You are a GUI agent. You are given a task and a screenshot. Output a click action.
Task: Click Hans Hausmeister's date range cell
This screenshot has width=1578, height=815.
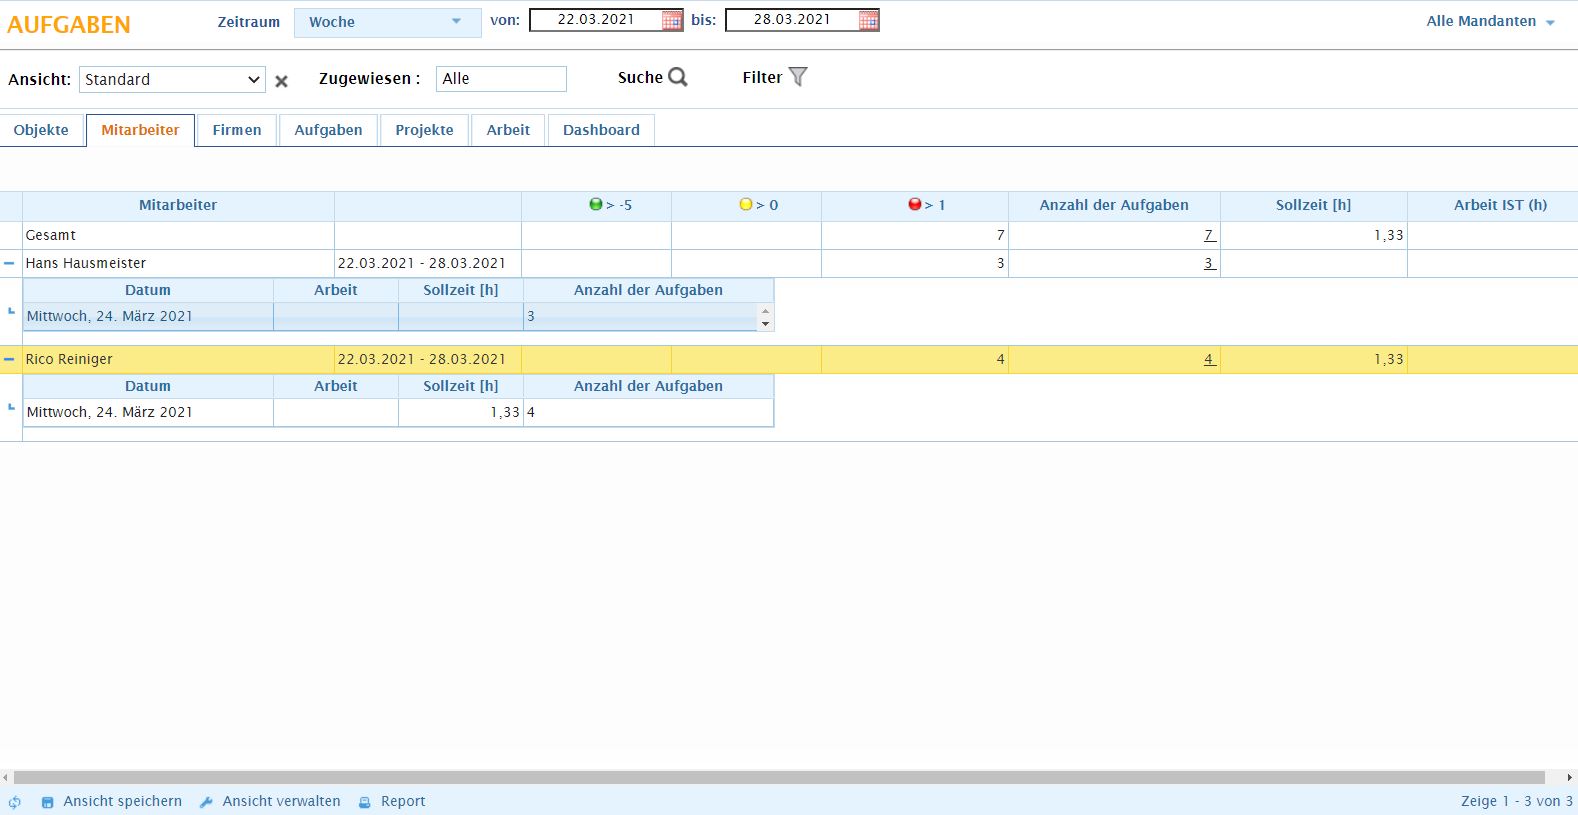click(x=428, y=263)
